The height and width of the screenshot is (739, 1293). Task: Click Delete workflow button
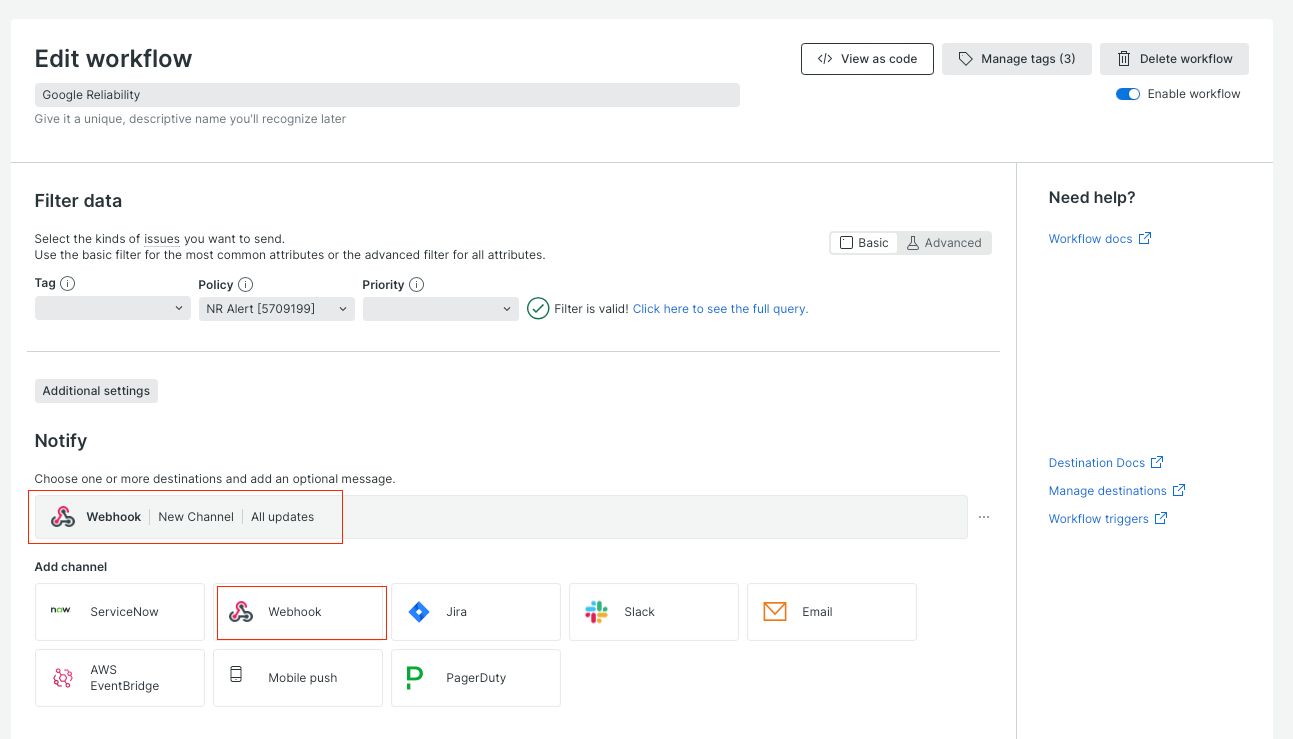1174,59
